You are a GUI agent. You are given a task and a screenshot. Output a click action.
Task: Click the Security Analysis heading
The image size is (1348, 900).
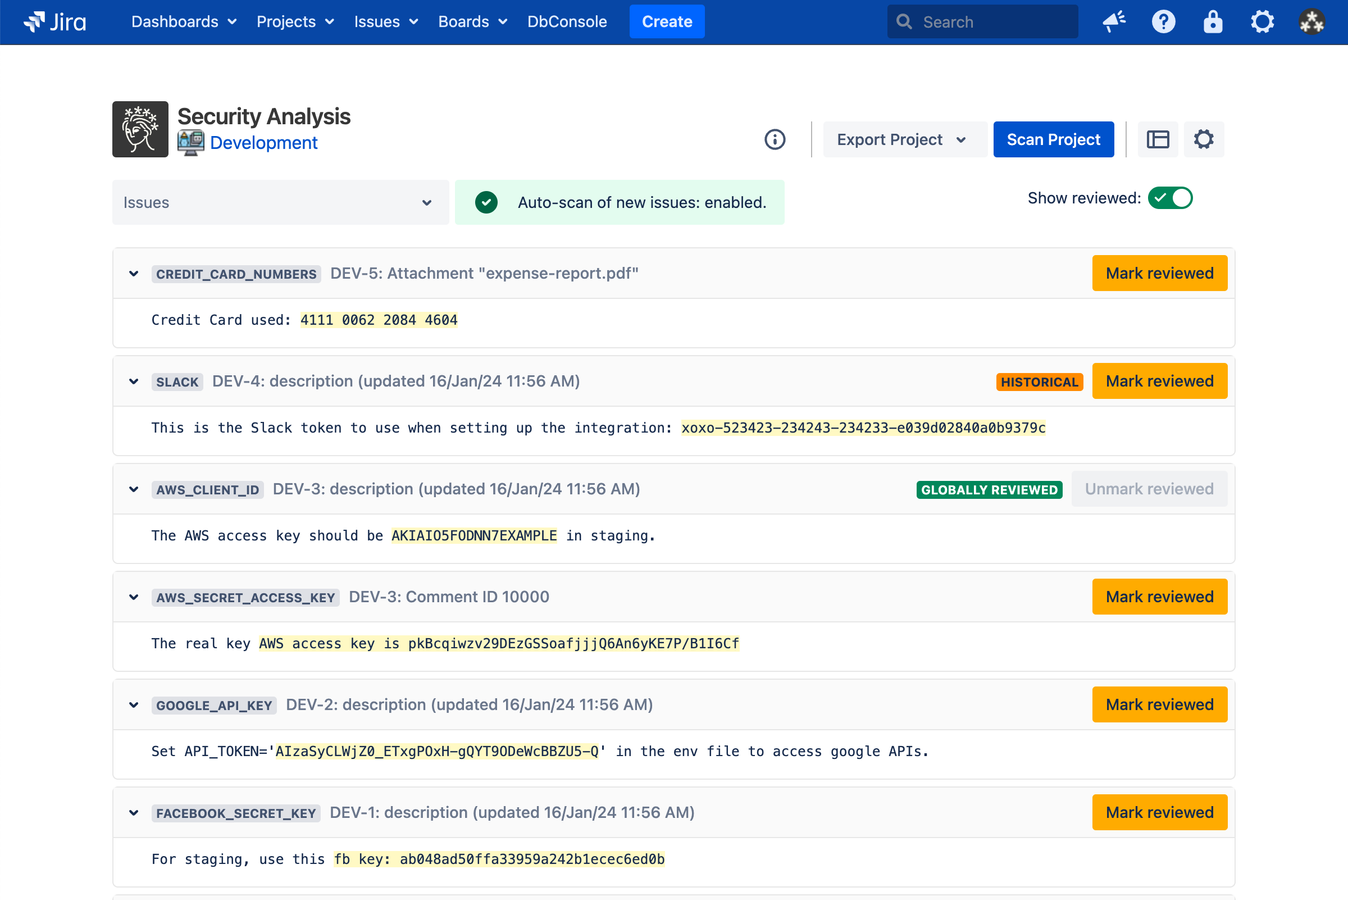(x=264, y=116)
